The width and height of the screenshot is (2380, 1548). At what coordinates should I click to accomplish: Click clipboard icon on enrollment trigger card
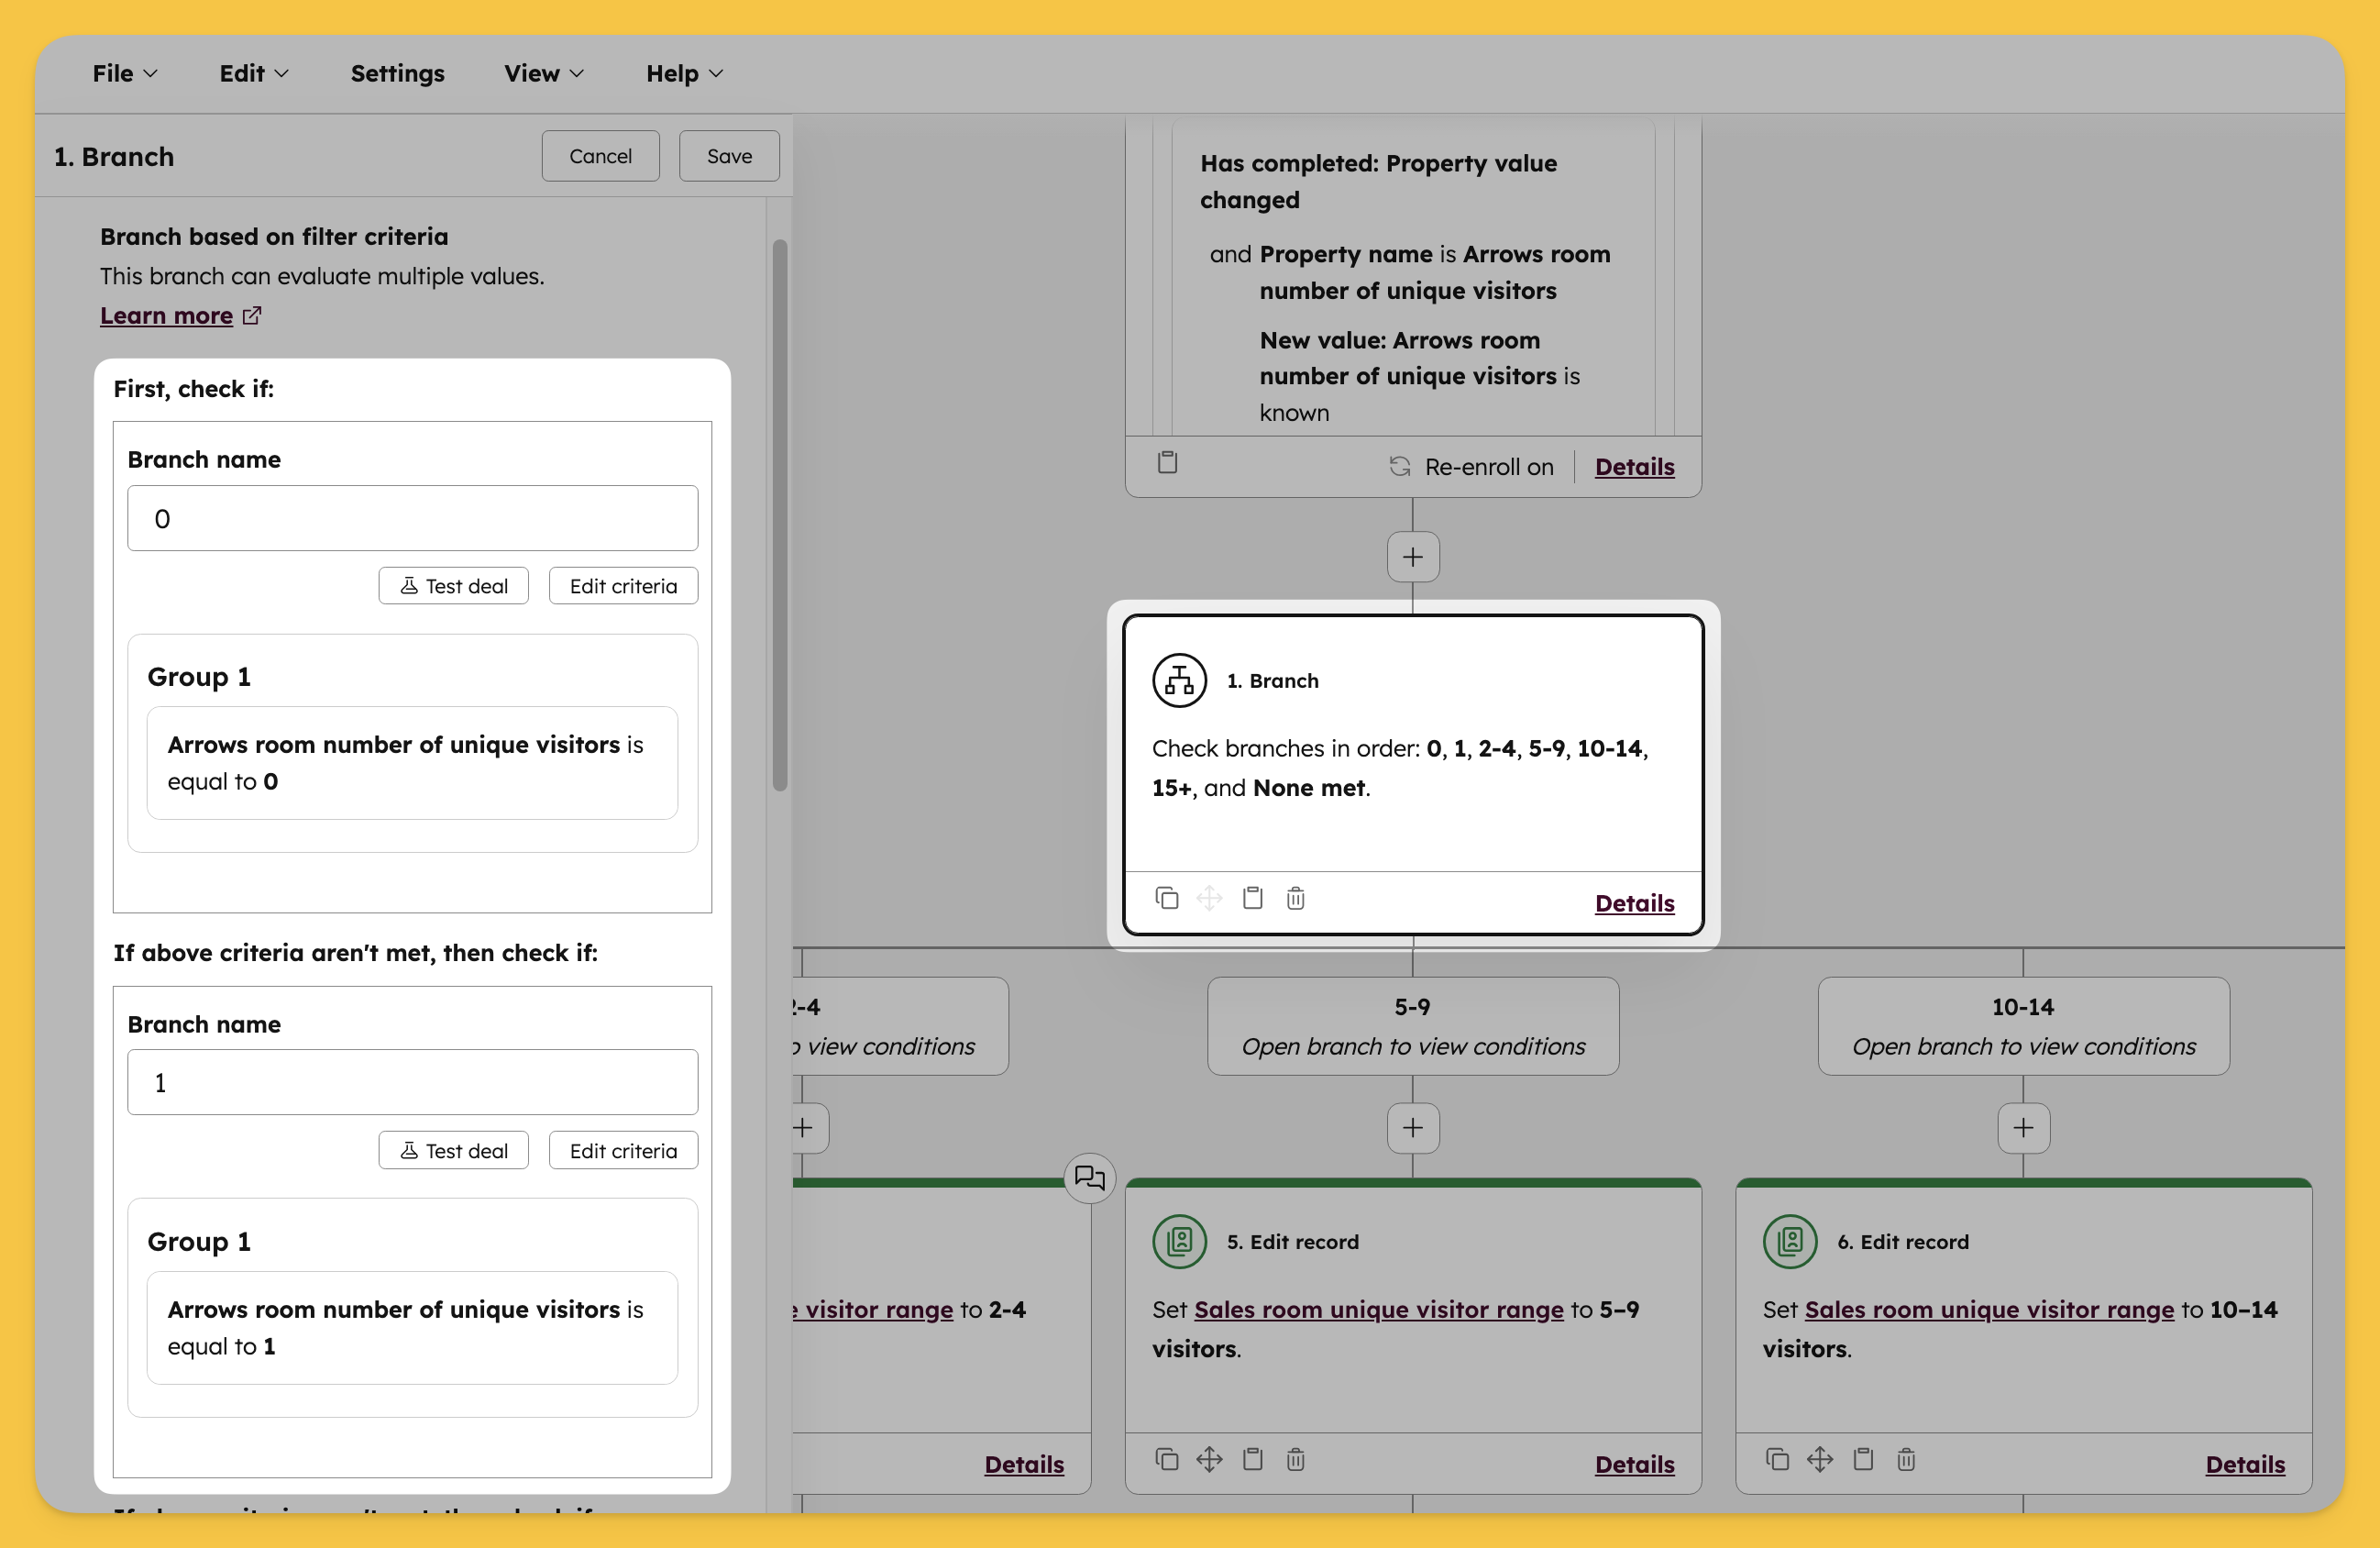1167,463
